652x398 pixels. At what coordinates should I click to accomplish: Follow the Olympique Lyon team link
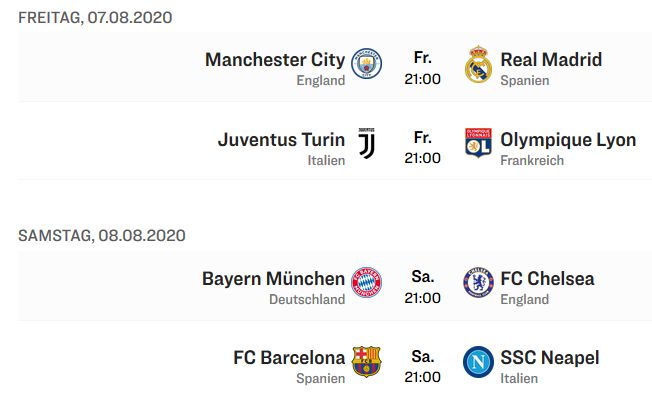(x=568, y=140)
